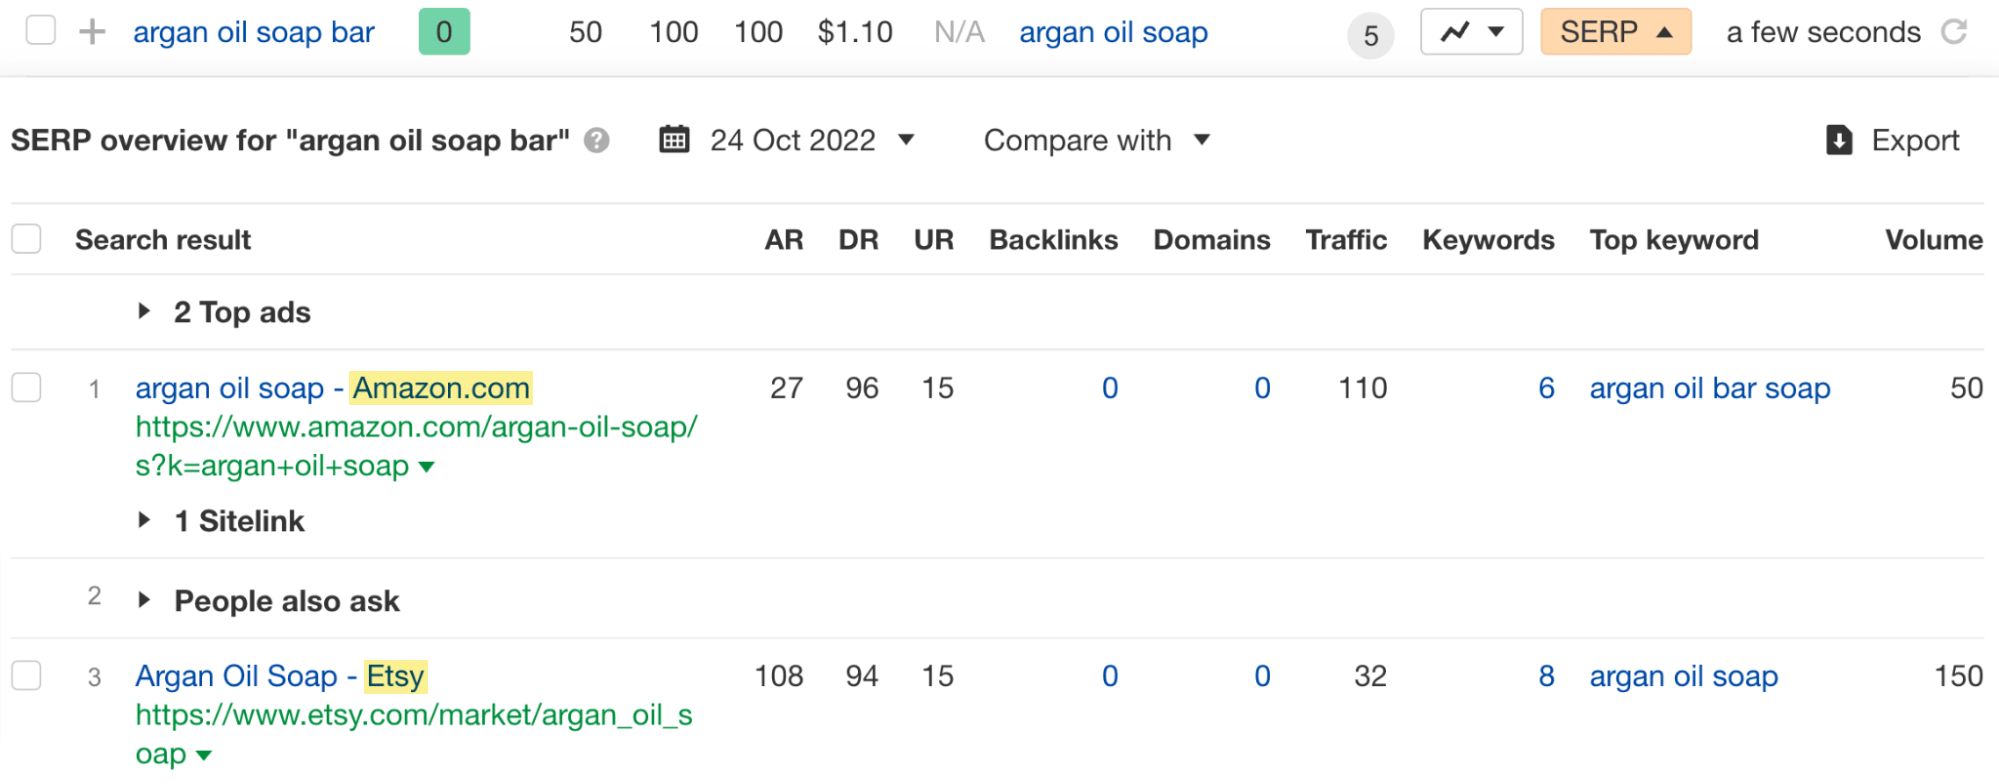
Task: Open help tooltip beside SERP overview title
Action: tap(597, 140)
